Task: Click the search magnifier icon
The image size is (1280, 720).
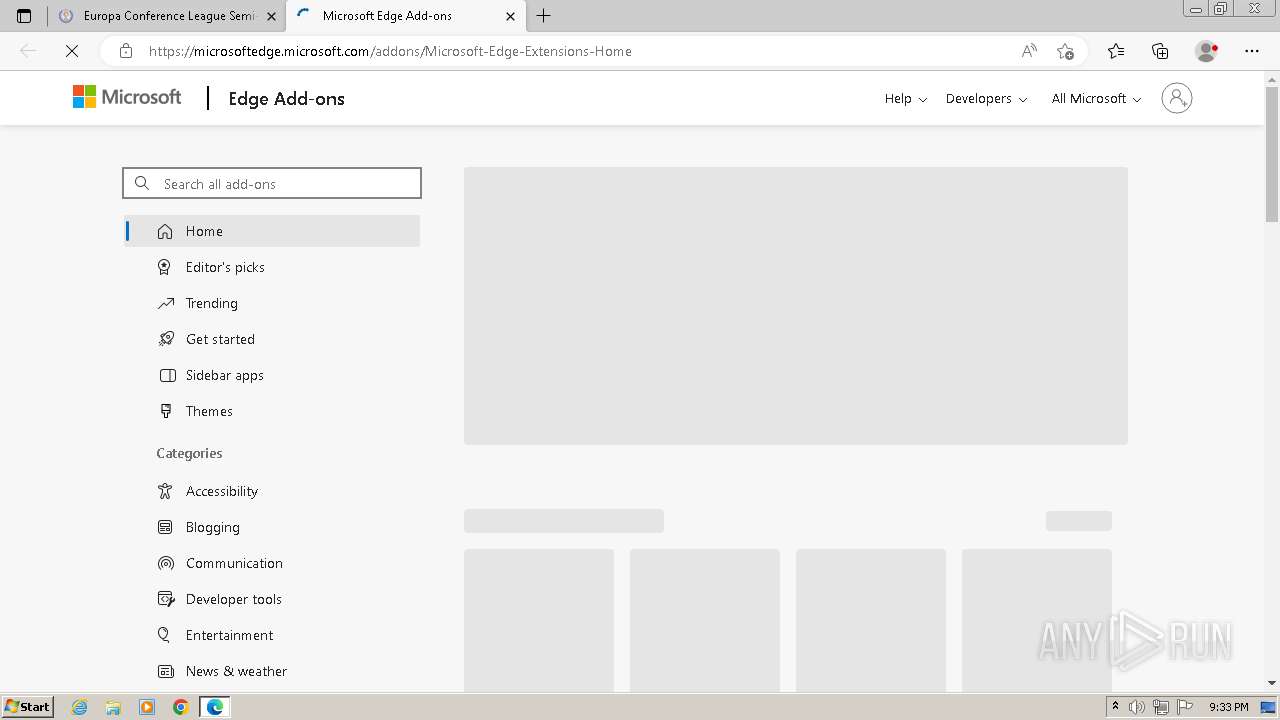Action: (142, 183)
